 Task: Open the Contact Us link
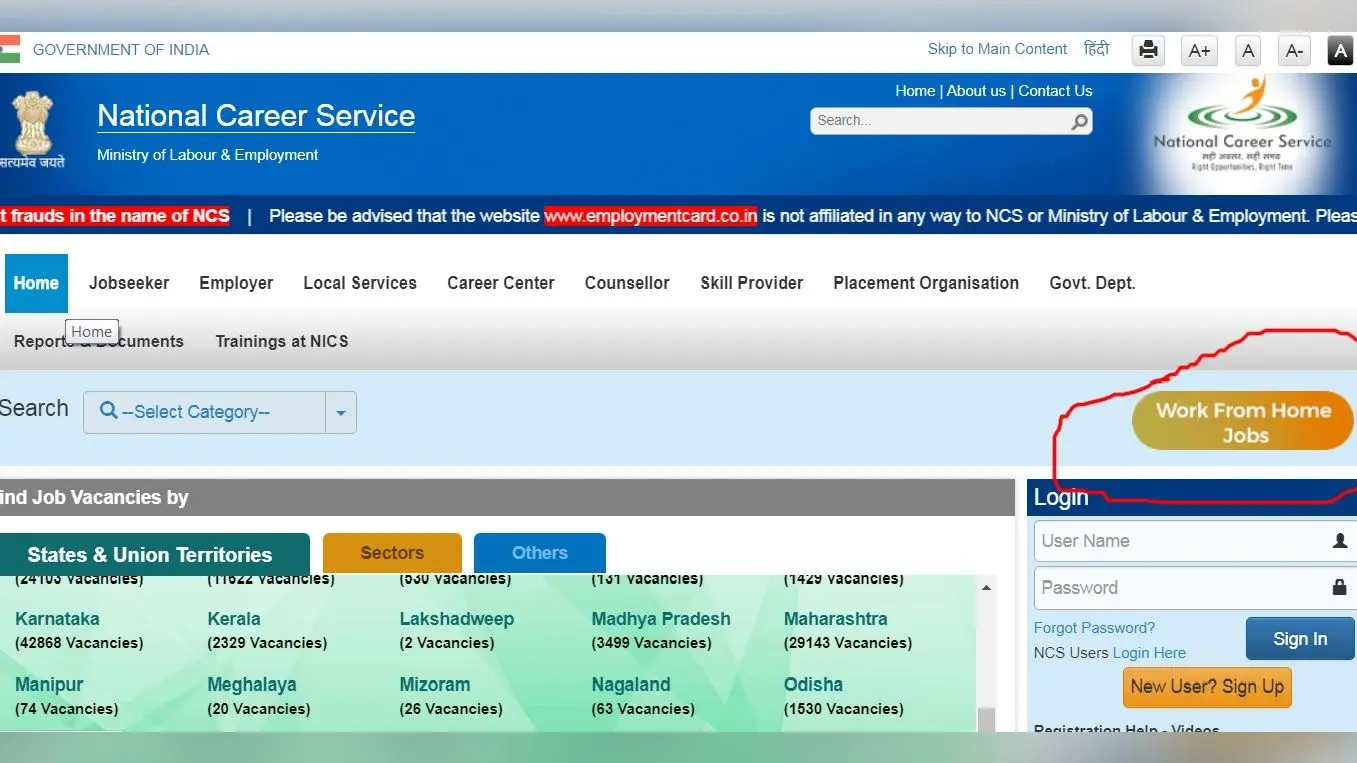pyautogui.click(x=1055, y=91)
